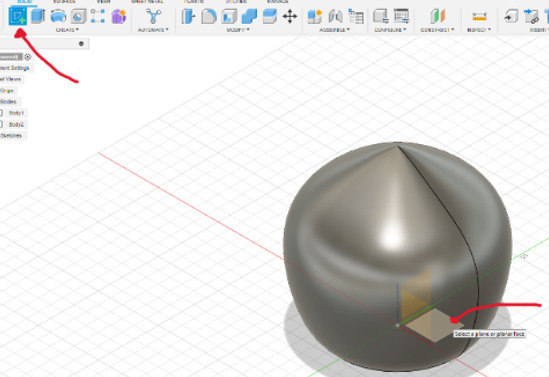549x377 pixels.
Task: Open the ASSEMBLE dropdown menu
Action: point(335,30)
